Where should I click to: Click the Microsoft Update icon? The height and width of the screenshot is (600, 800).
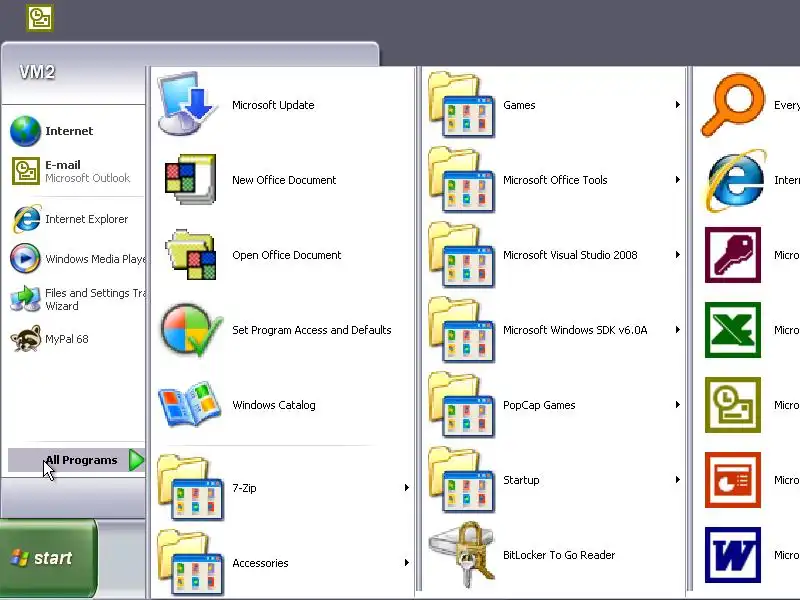[188, 104]
